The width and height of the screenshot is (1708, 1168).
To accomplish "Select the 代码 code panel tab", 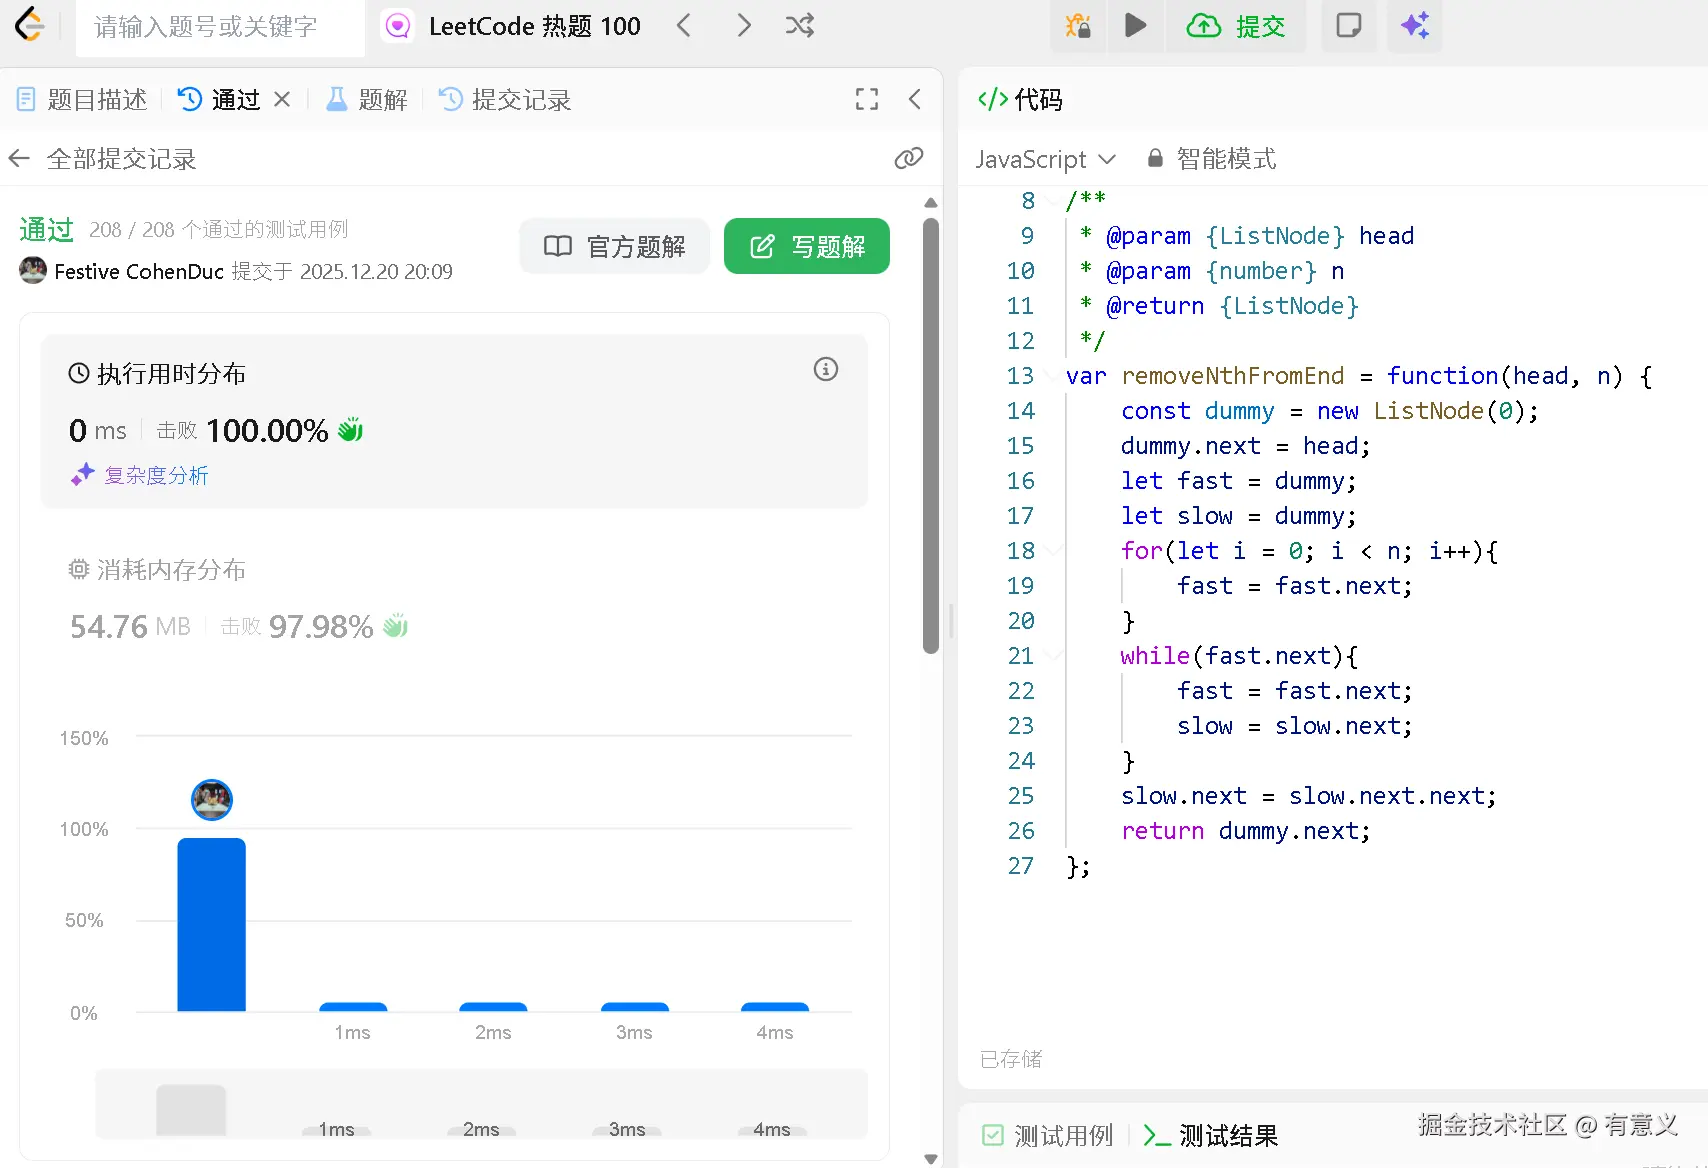I will [1020, 100].
